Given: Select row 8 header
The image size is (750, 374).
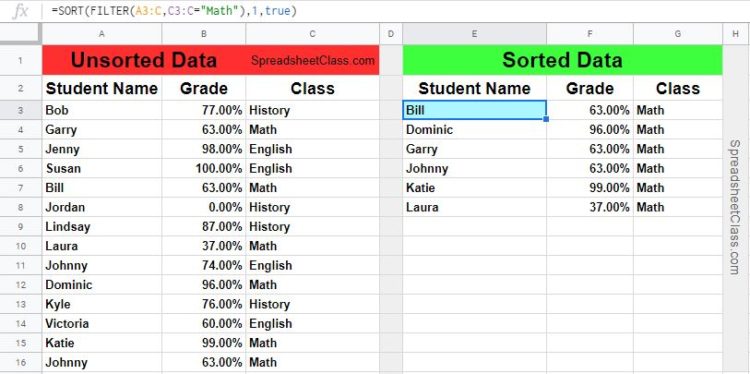Looking at the screenshot, I should 21,207.
